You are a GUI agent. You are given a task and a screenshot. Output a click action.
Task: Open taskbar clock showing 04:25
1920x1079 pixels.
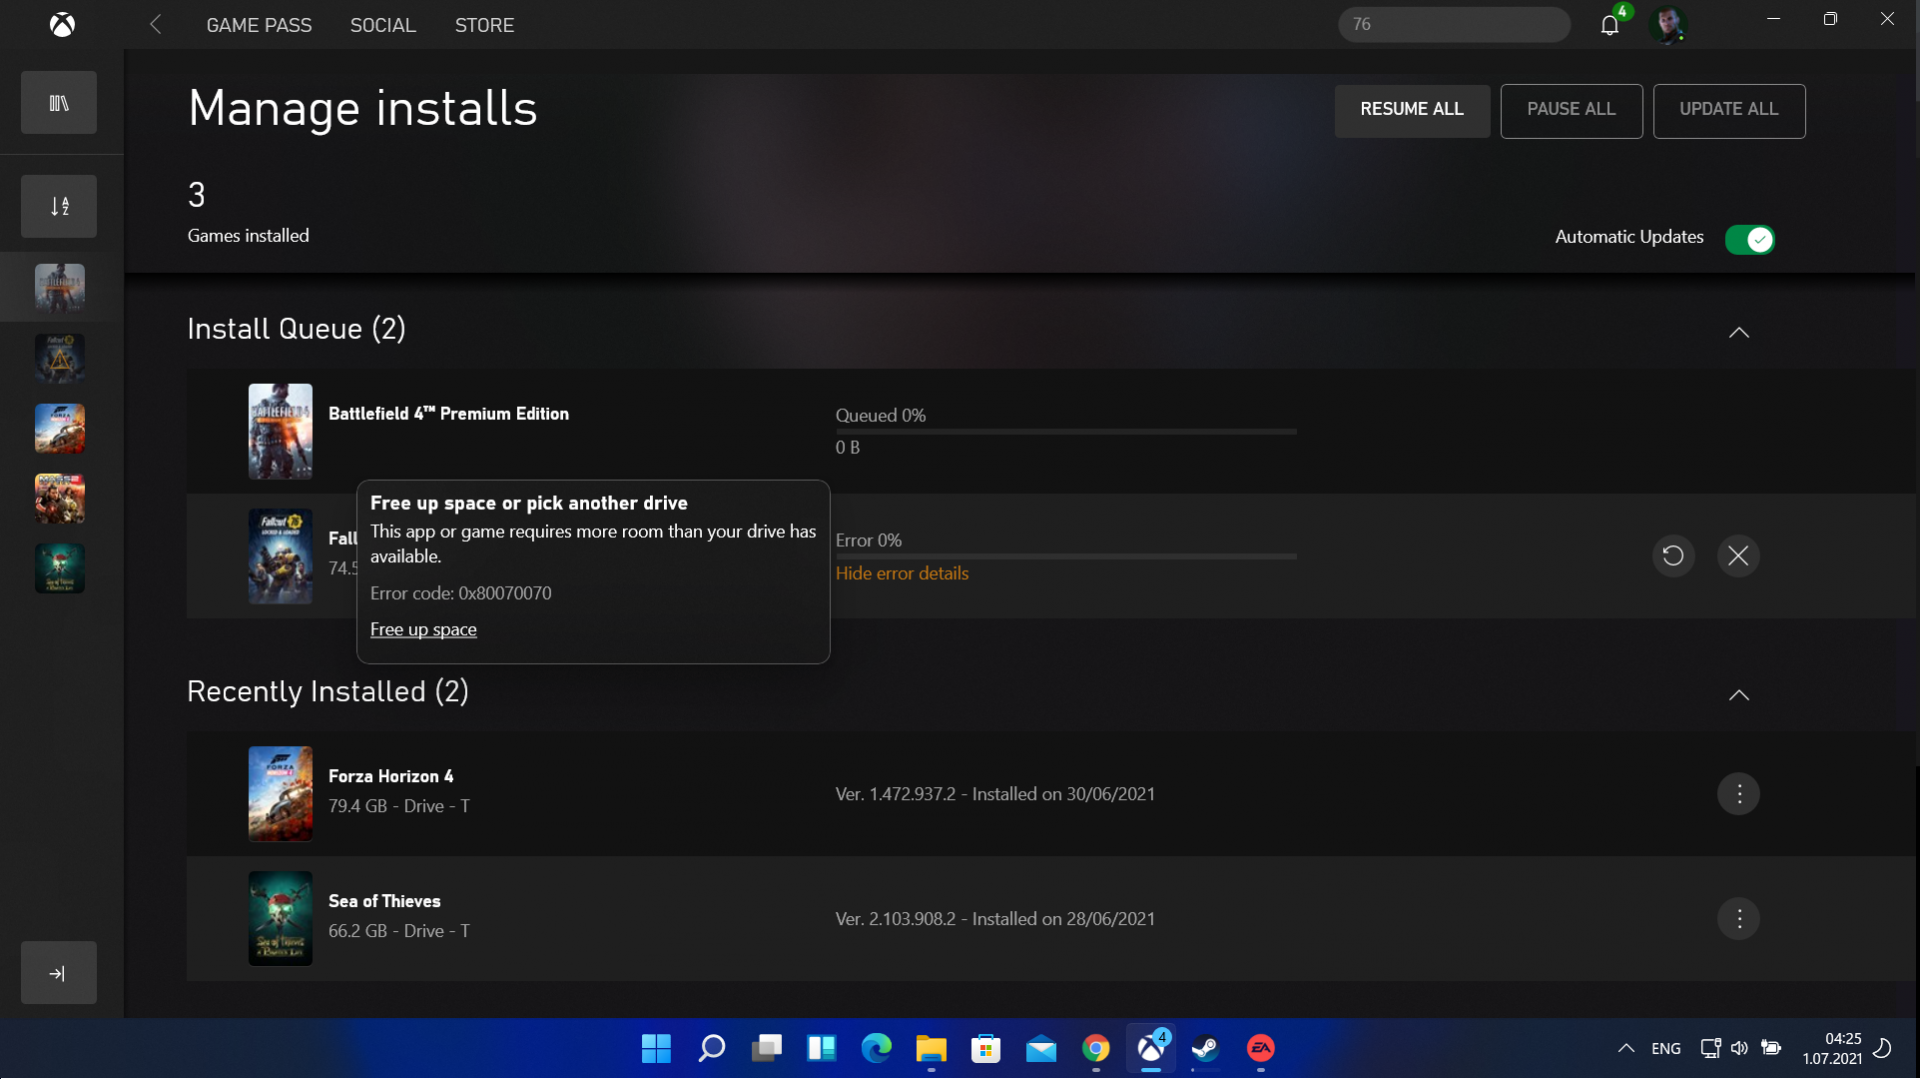pos(1832,1048)
